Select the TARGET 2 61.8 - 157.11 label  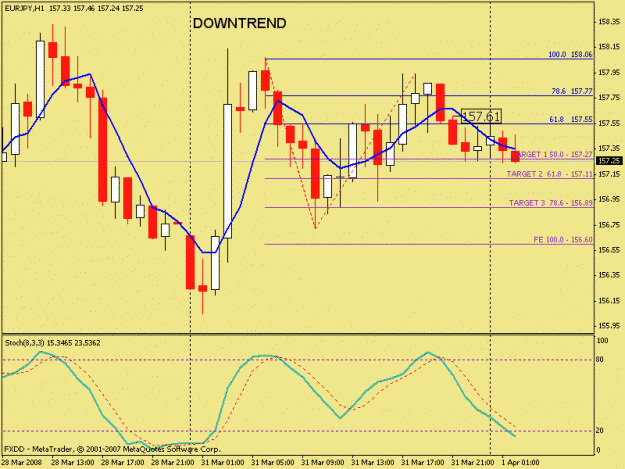coord(550,174)
